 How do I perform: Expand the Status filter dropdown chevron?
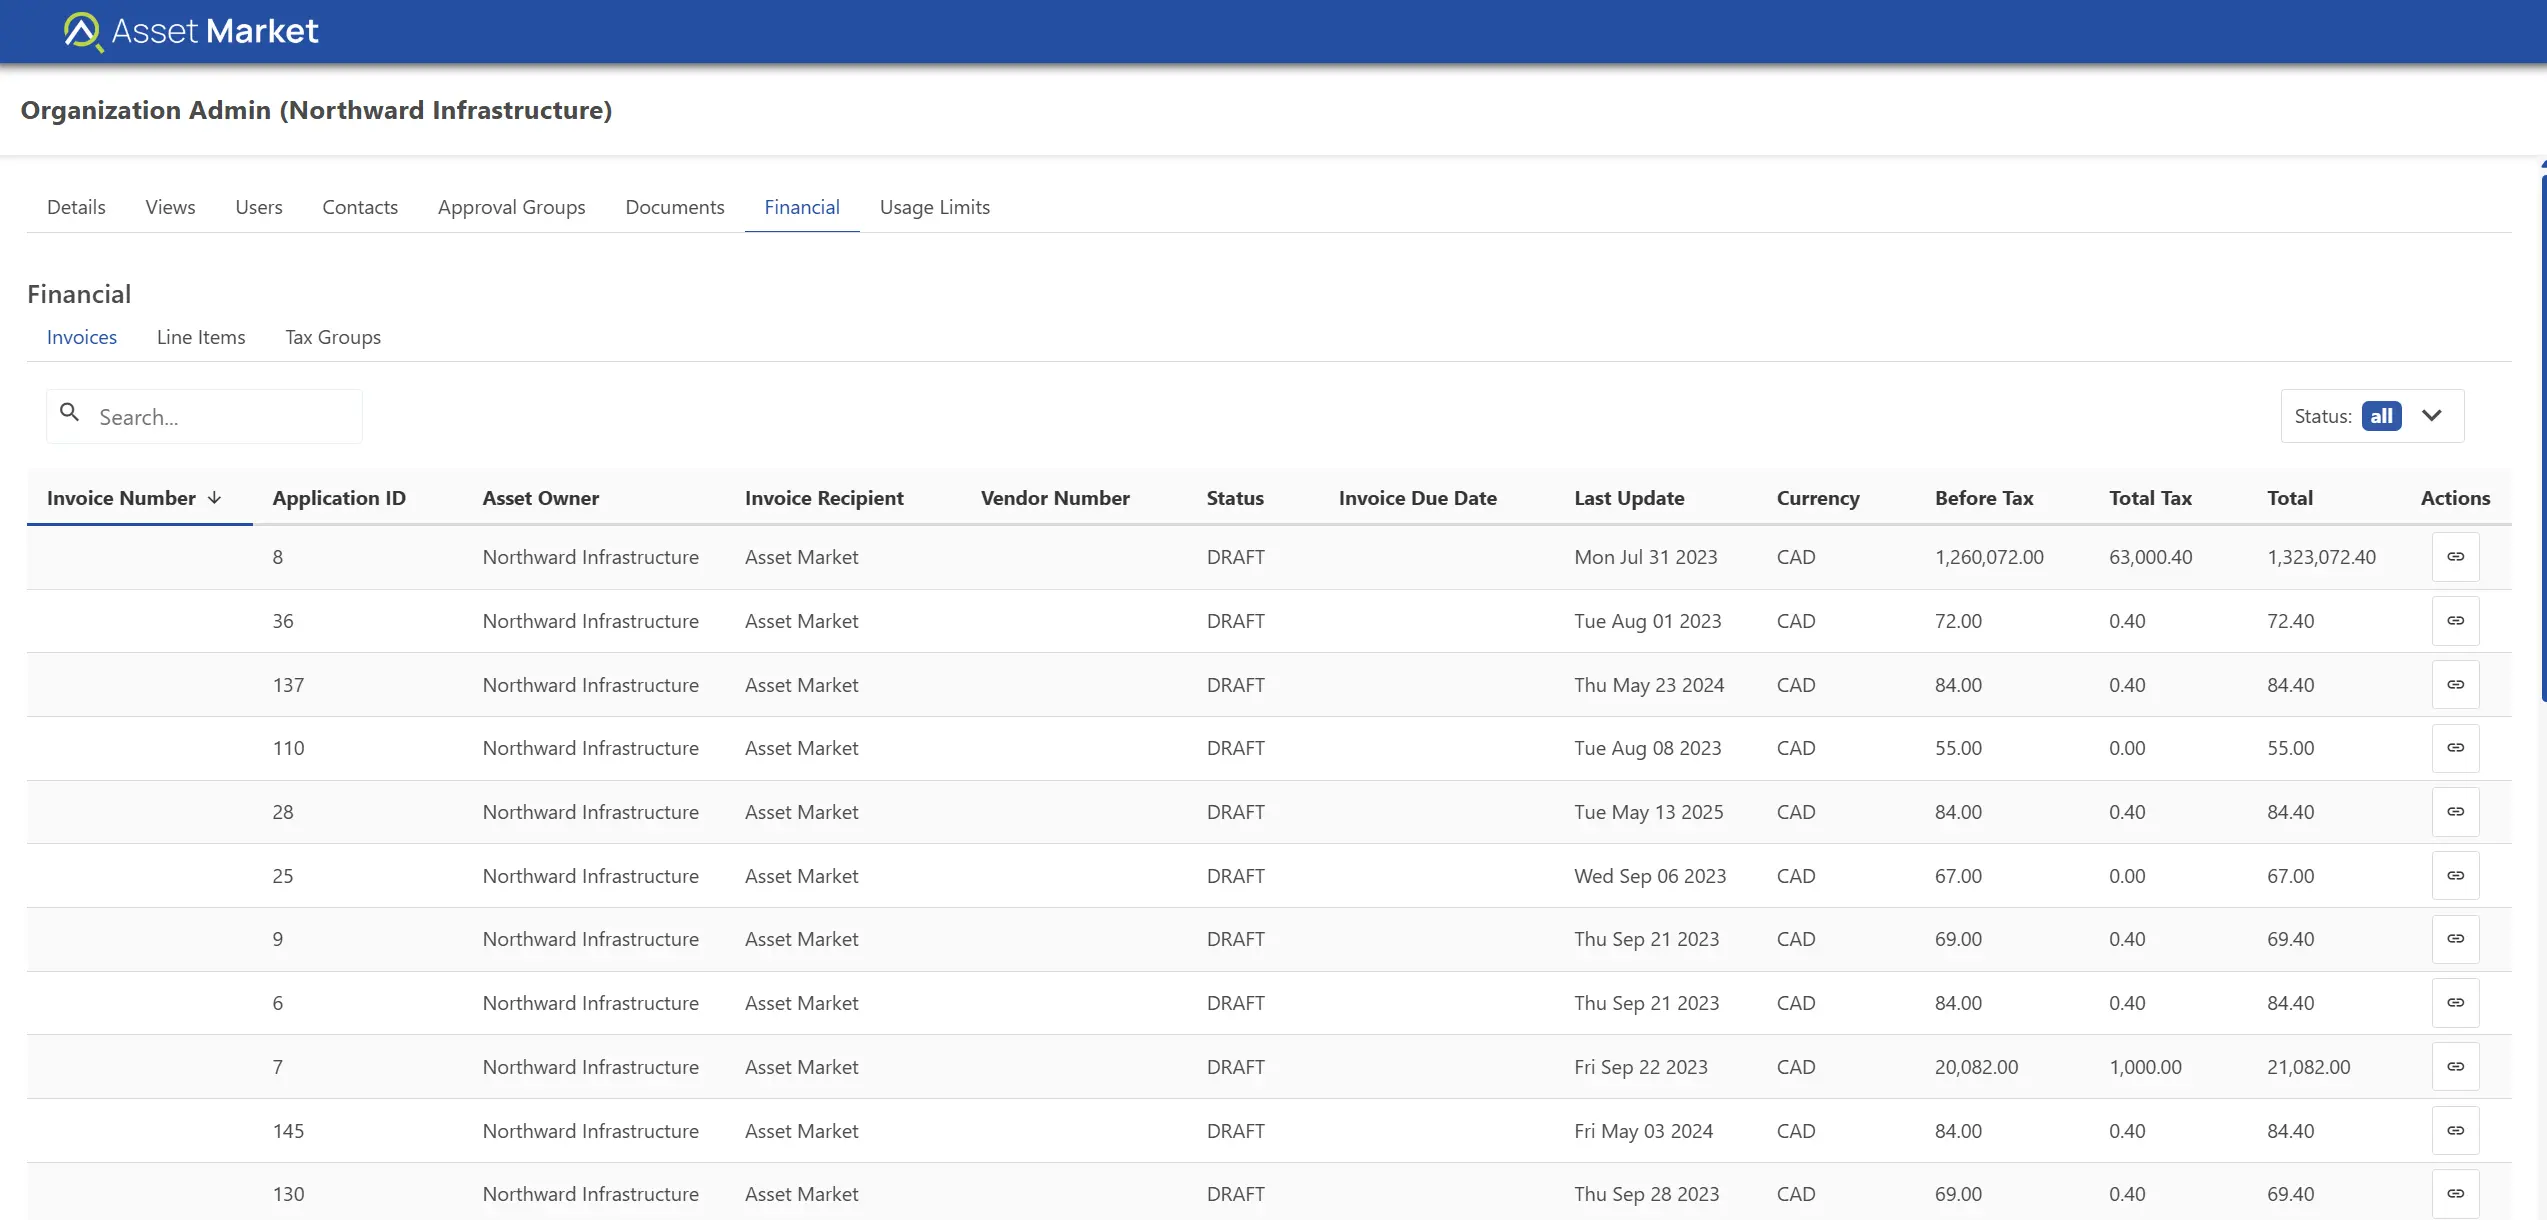tap(2432, 416)
